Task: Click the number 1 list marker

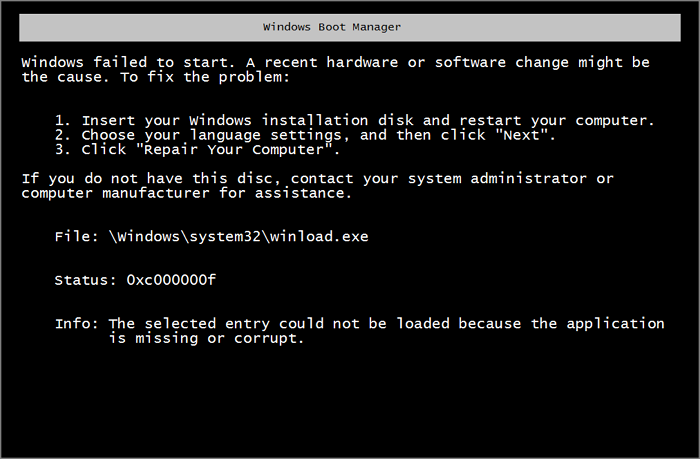Action: pyautogui.click(x=62, y=120)
